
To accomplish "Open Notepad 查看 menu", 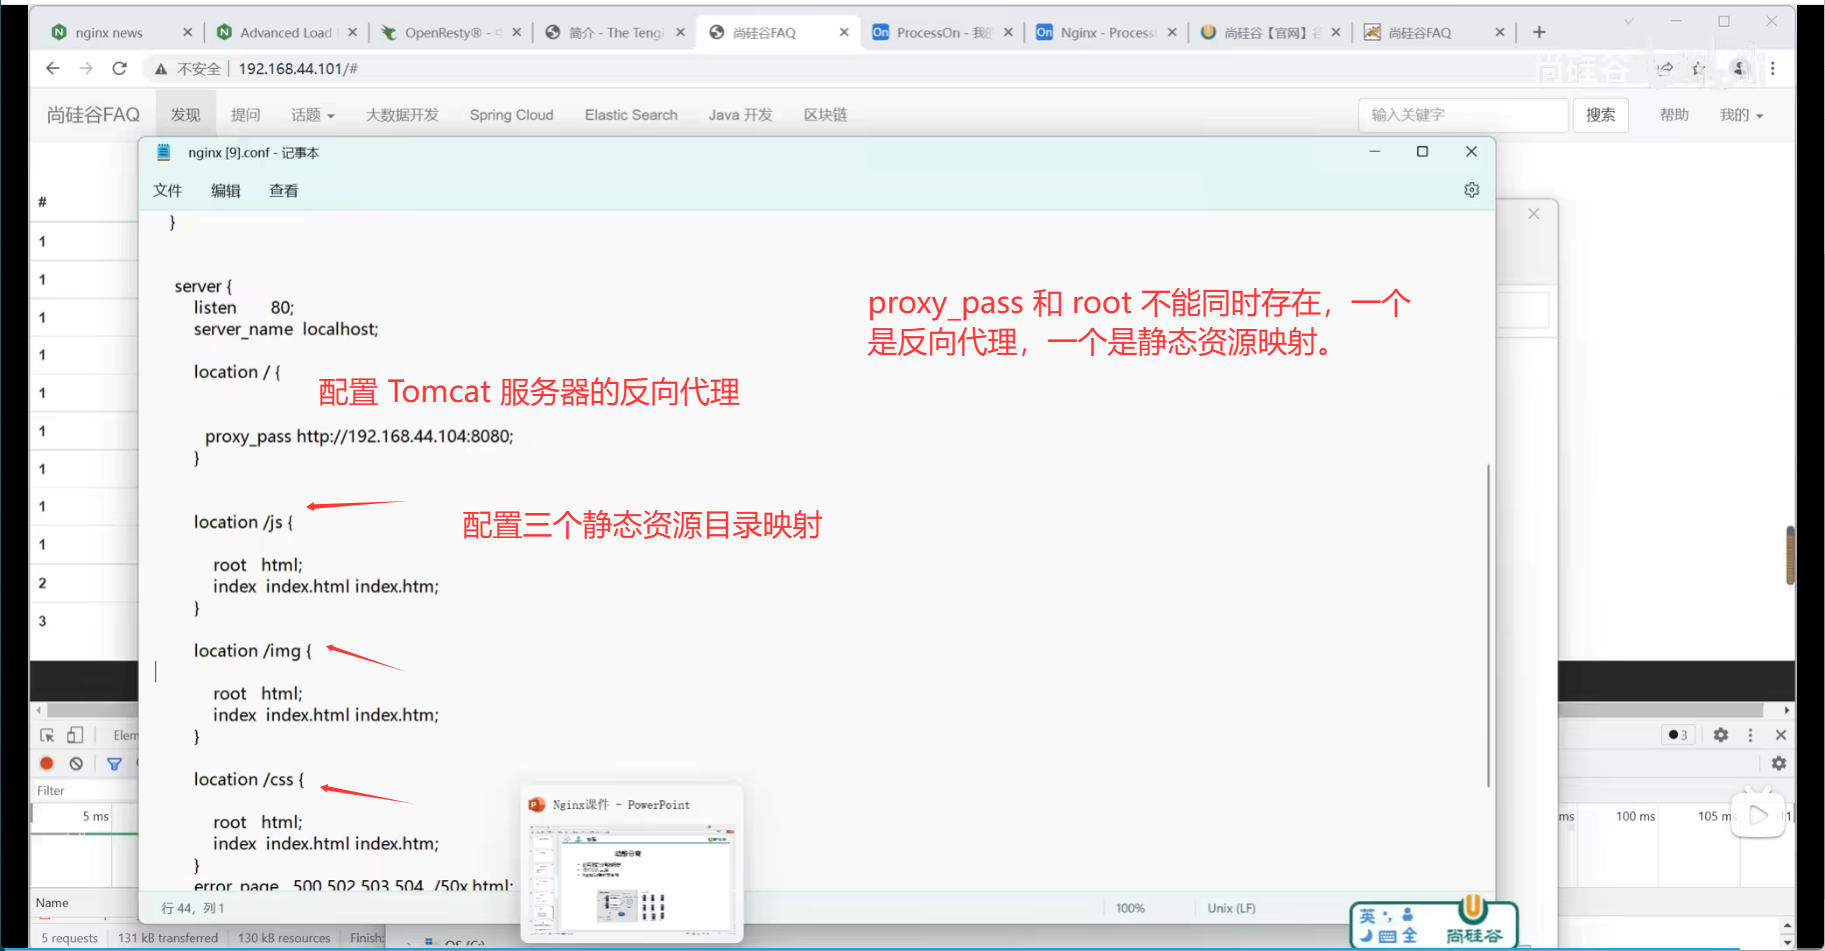I will point(283,191).
